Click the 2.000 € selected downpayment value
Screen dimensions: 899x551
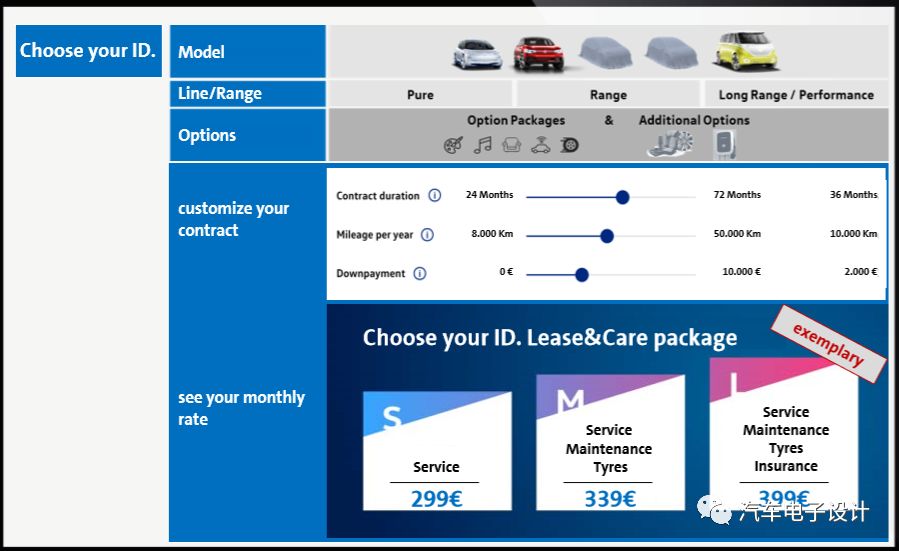(x=861, y=272)
